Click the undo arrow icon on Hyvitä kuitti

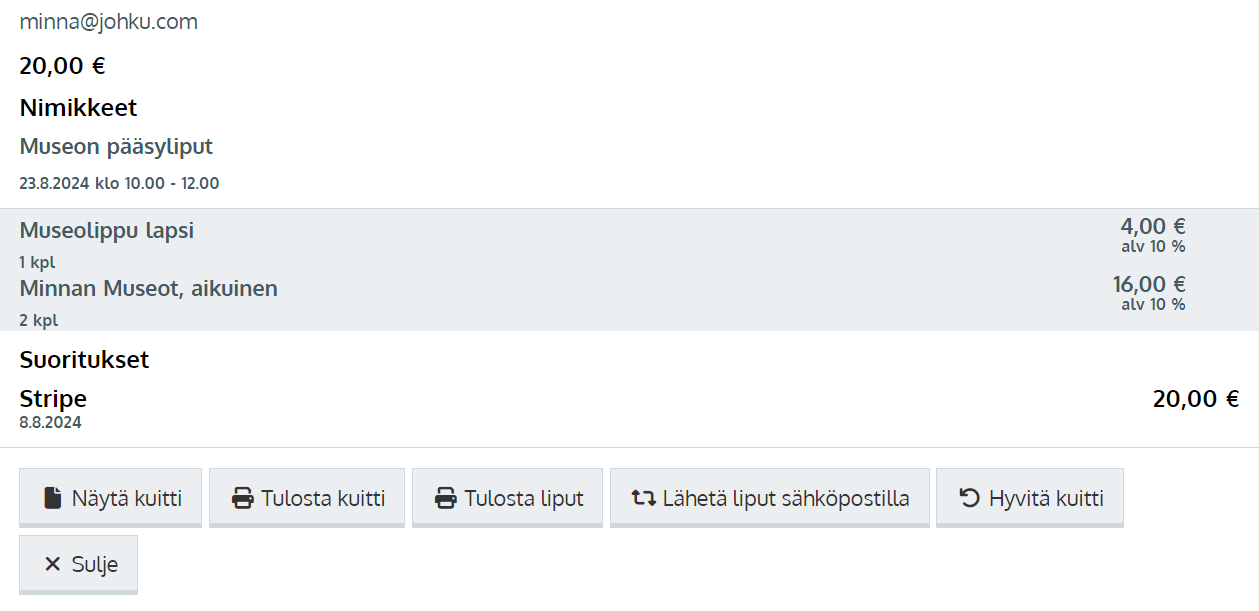pyautogui.click(x=969, y=498)
